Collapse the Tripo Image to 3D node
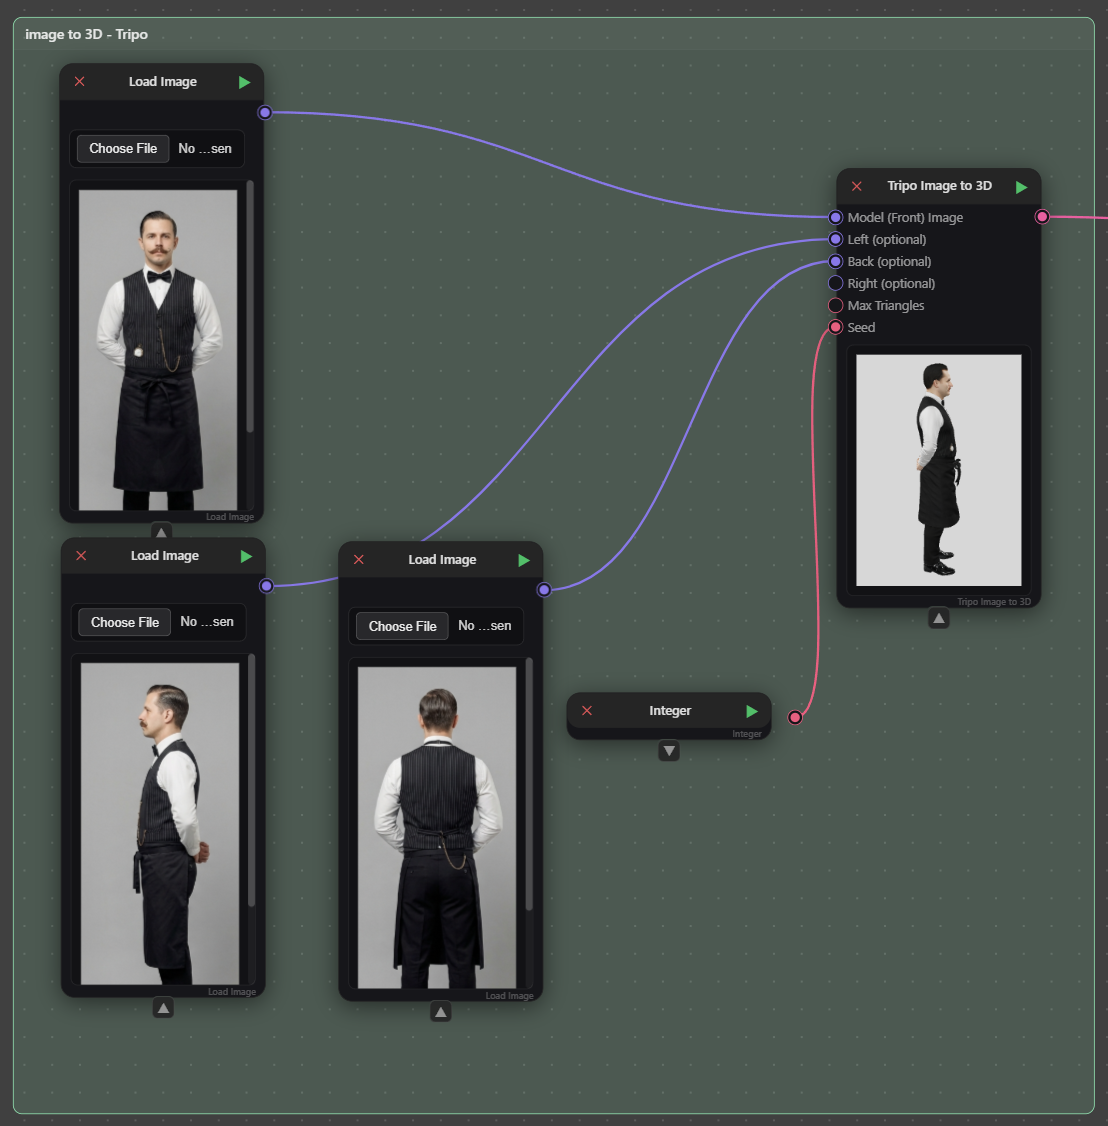Viewport: 1108px width, 1126px height. point(938,619)
